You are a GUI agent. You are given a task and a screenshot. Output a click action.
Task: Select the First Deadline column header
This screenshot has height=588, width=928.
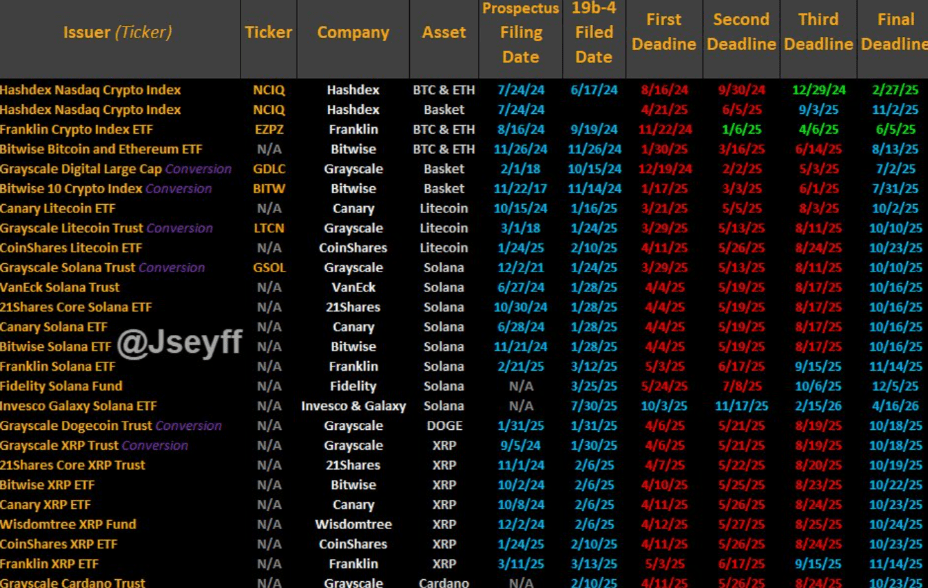pos(664,32)
